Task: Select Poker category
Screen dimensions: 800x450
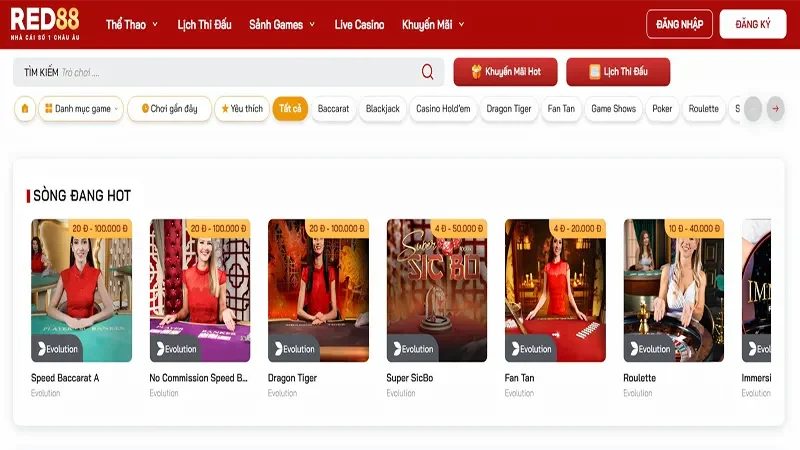Action: click(662, 109)
